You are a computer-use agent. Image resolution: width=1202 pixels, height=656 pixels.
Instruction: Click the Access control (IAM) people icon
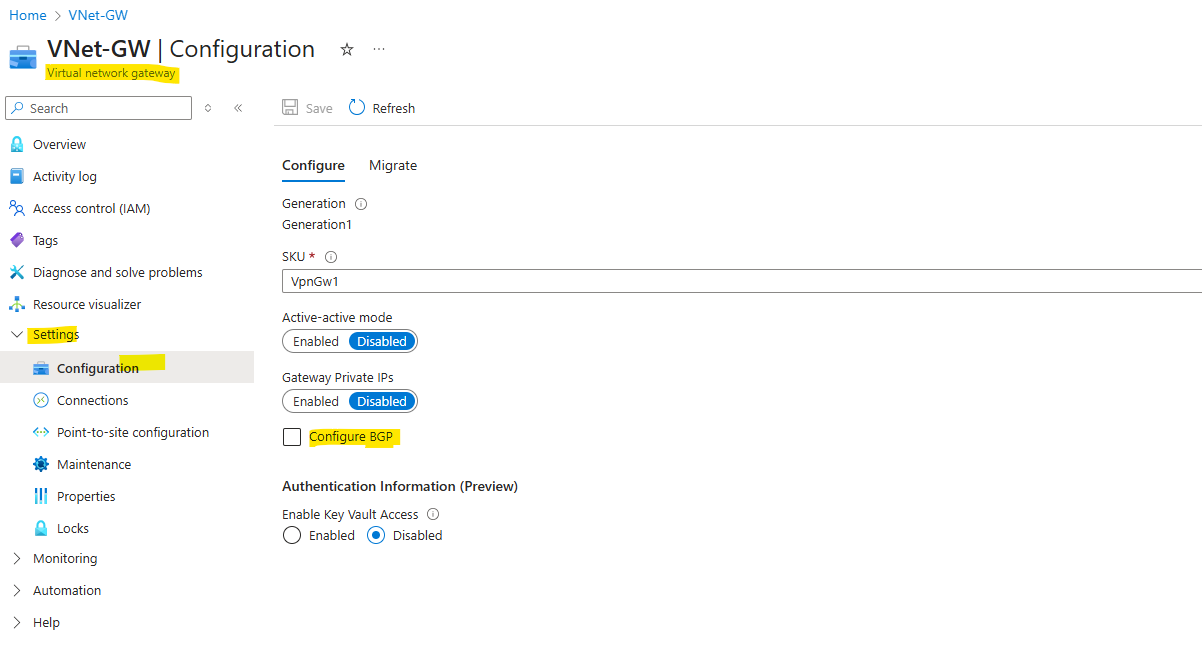16,208
